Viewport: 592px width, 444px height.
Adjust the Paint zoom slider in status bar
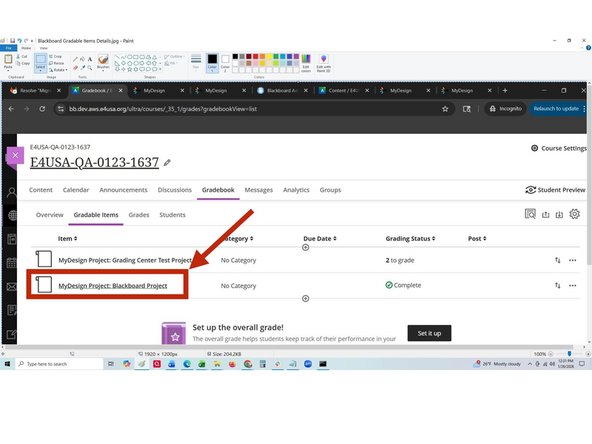(x=569, y=354)
